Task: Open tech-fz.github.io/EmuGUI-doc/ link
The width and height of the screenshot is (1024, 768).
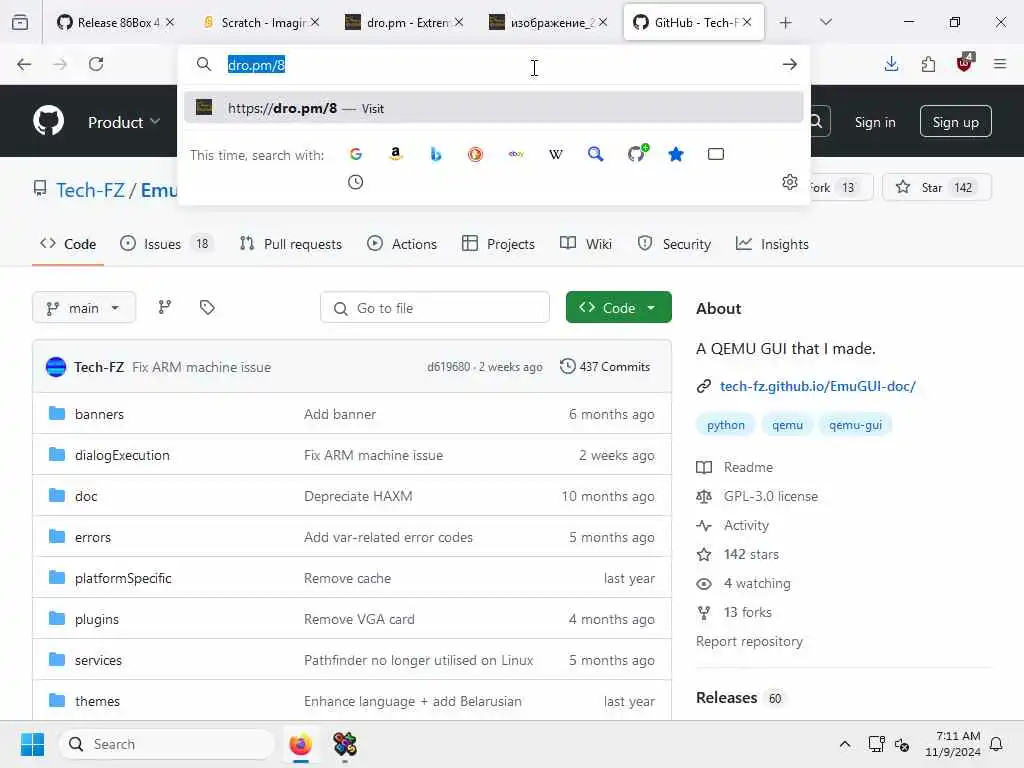Action: tap(818, 386)
